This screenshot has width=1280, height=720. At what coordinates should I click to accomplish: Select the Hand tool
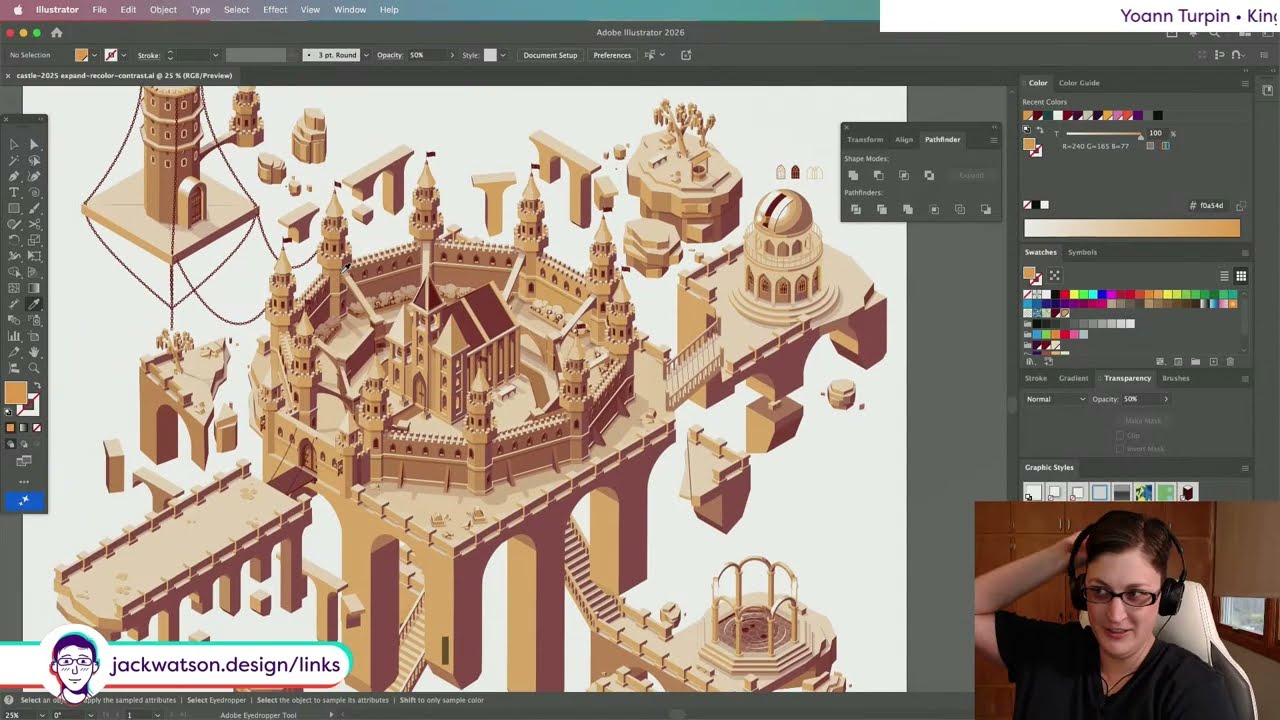pyautogui.click(x=34, y=351)
